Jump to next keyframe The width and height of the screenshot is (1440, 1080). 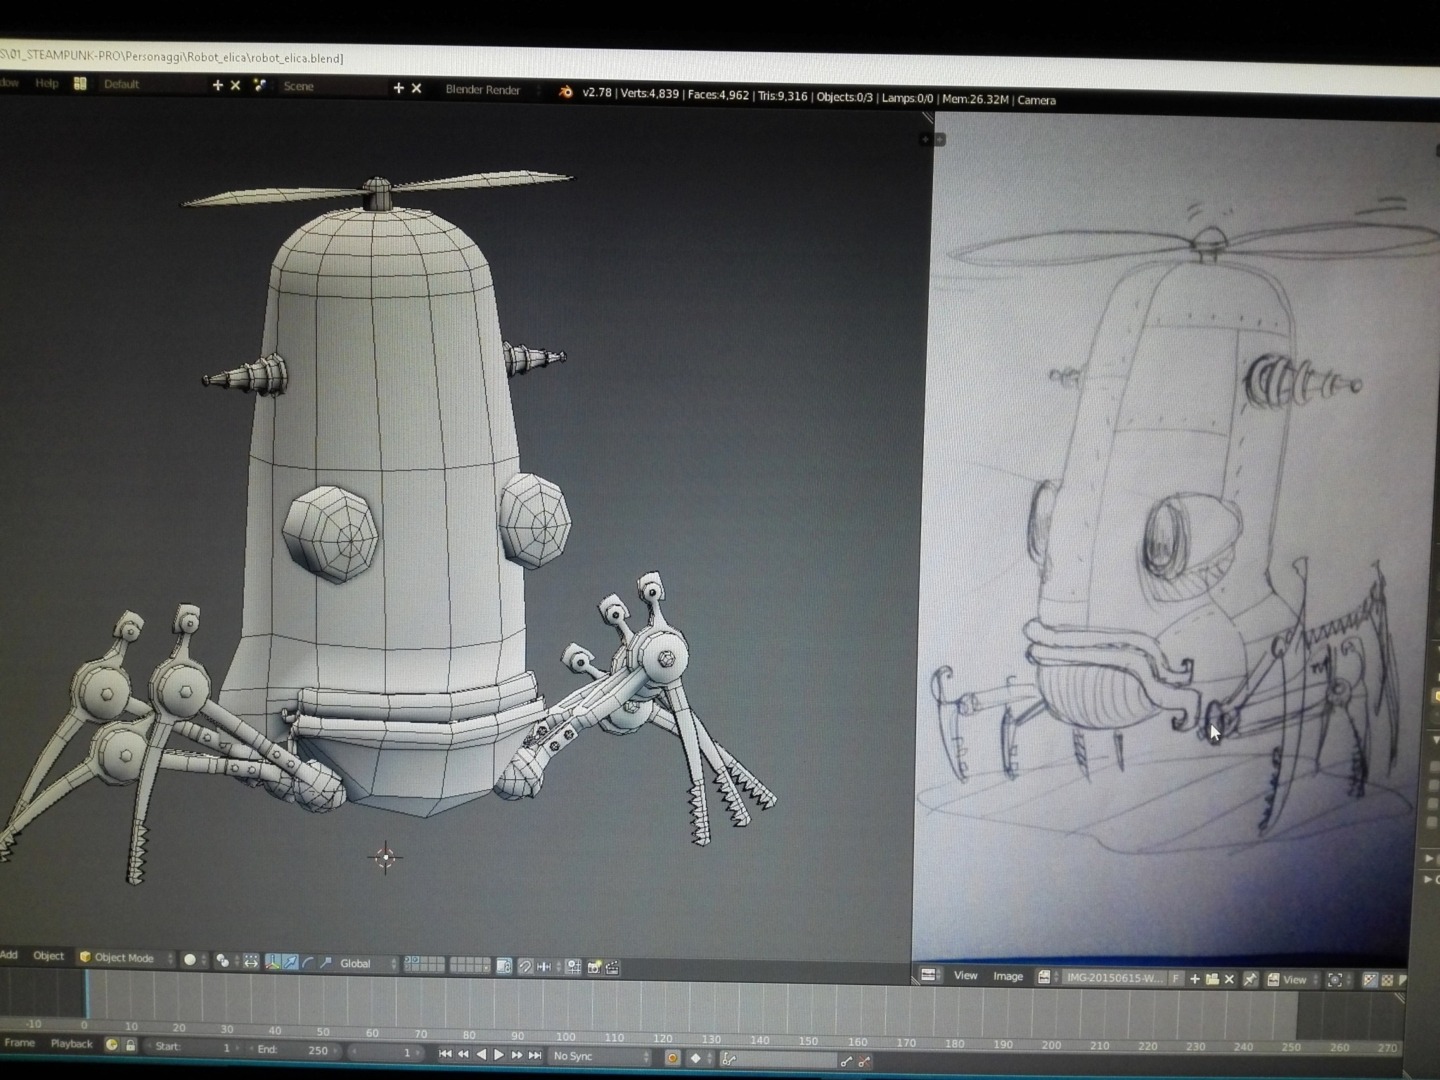pos(517,1054)
